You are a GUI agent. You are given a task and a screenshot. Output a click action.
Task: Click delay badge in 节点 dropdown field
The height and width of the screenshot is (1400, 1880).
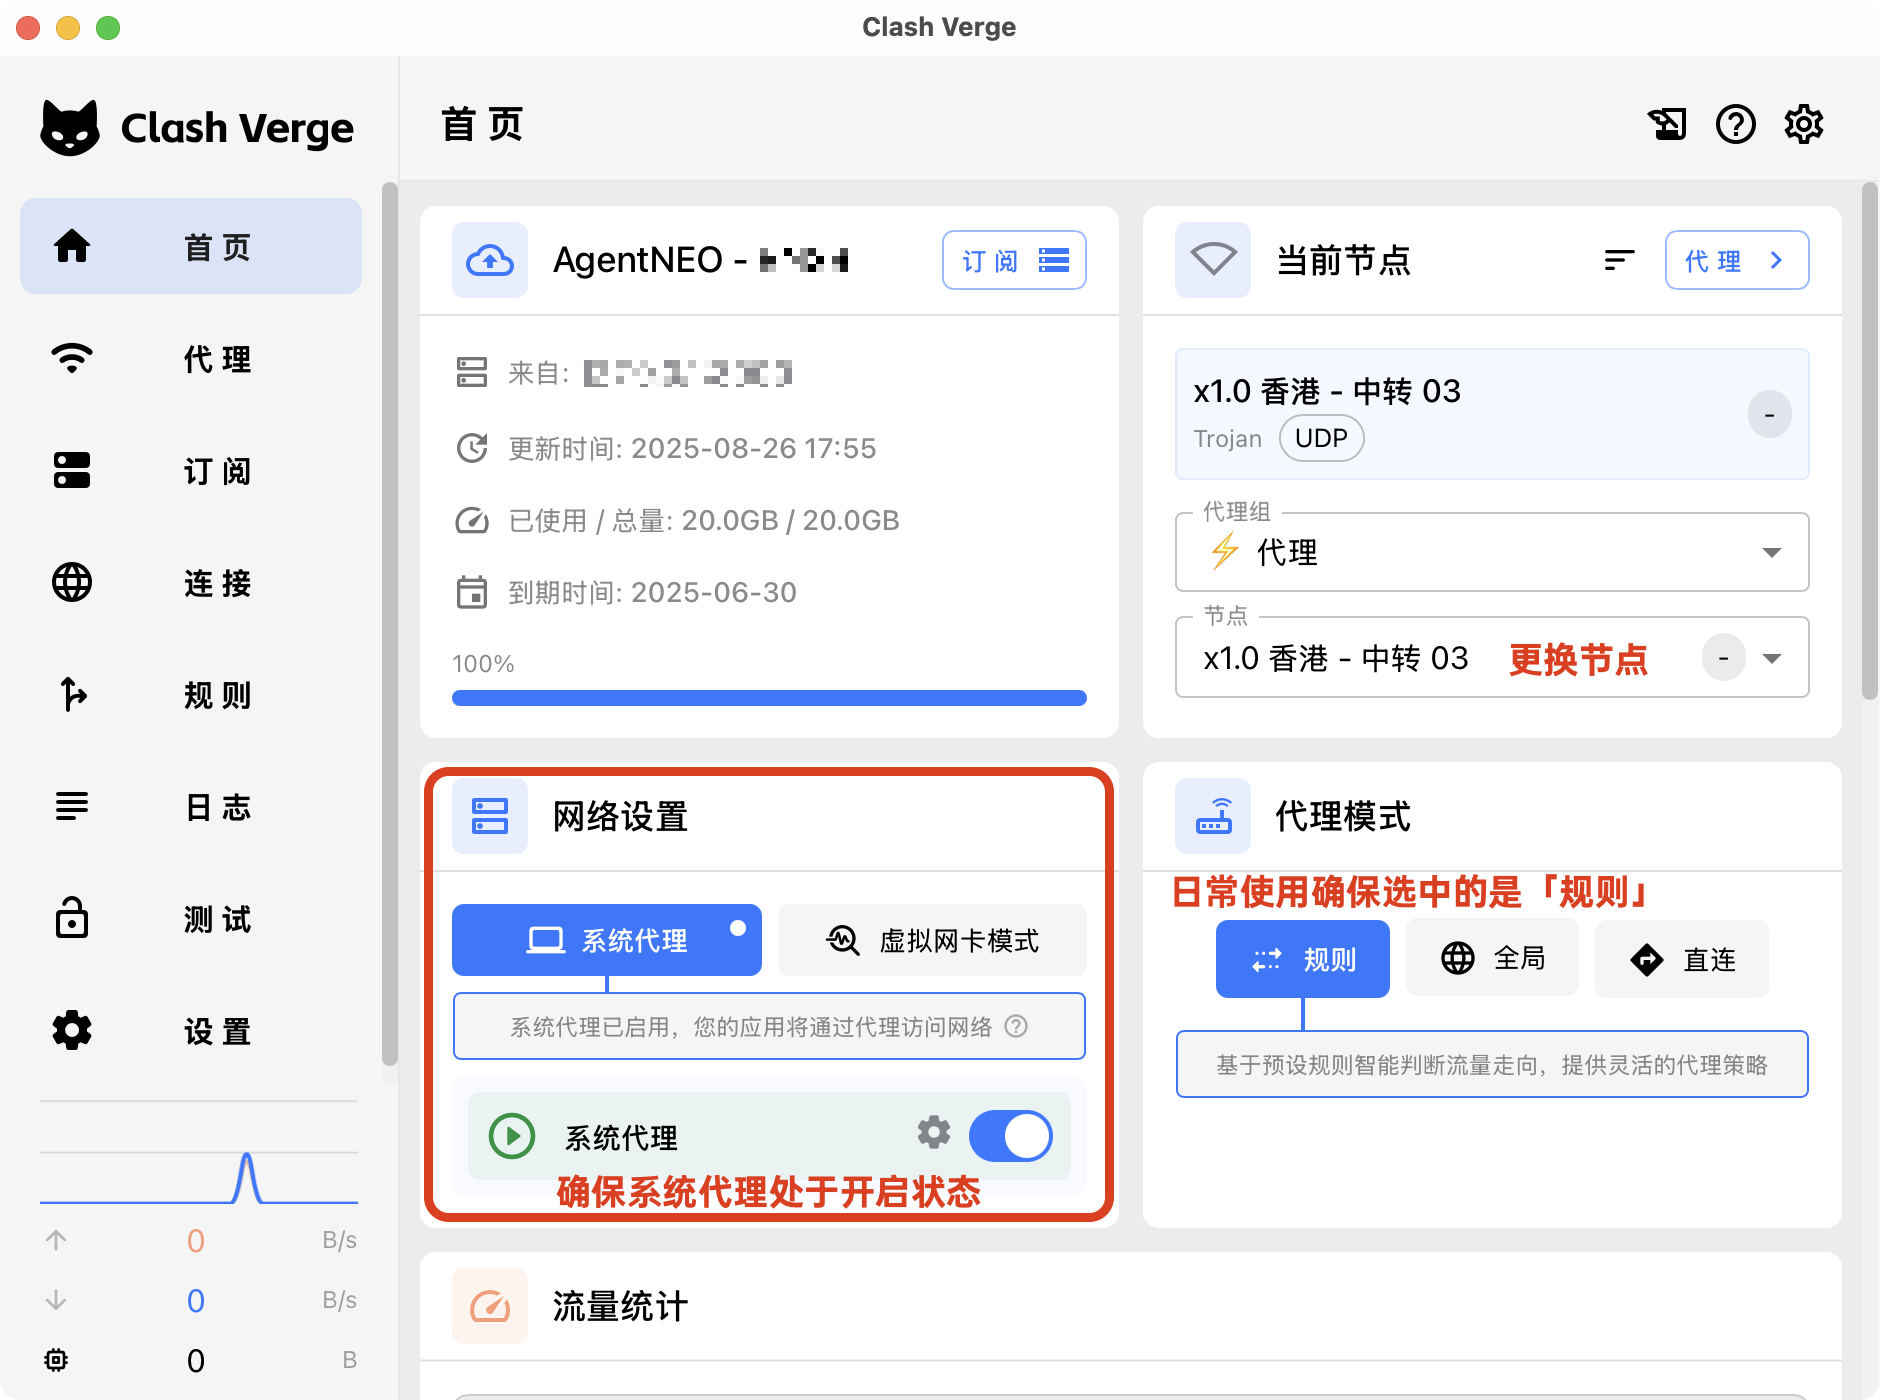point(1723,658)
